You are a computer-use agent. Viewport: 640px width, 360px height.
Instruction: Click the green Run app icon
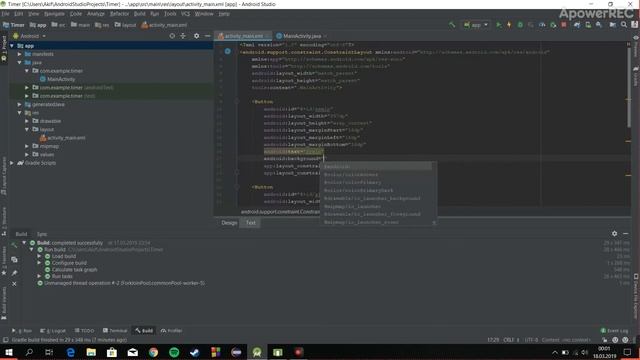[x=498, y=25]
